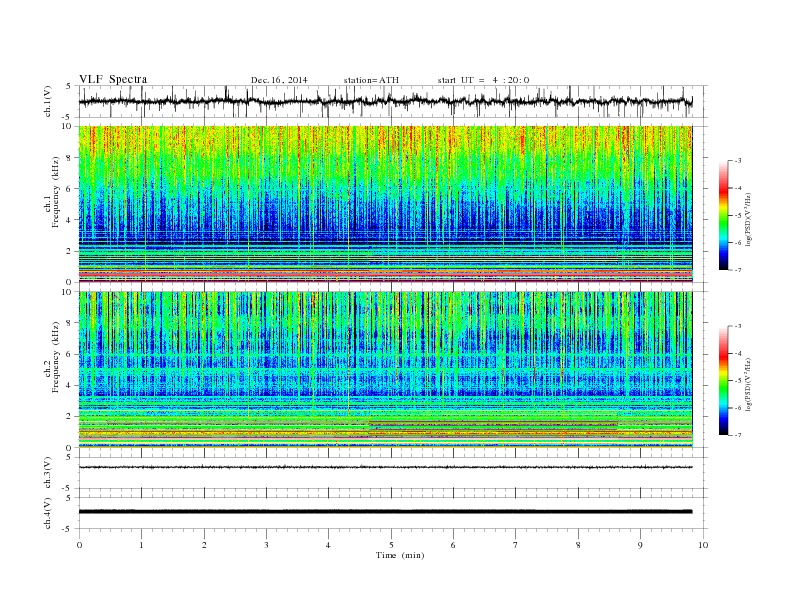Click the time axis tick label "9"
This screenshot has width=792, height=612.
(640, 545)
